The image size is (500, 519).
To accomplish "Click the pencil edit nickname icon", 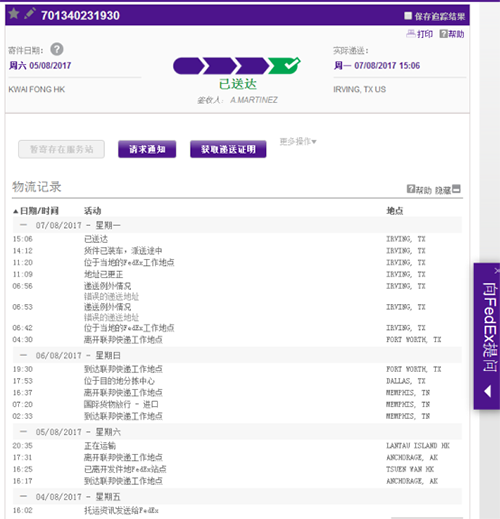I will (30, 13).
